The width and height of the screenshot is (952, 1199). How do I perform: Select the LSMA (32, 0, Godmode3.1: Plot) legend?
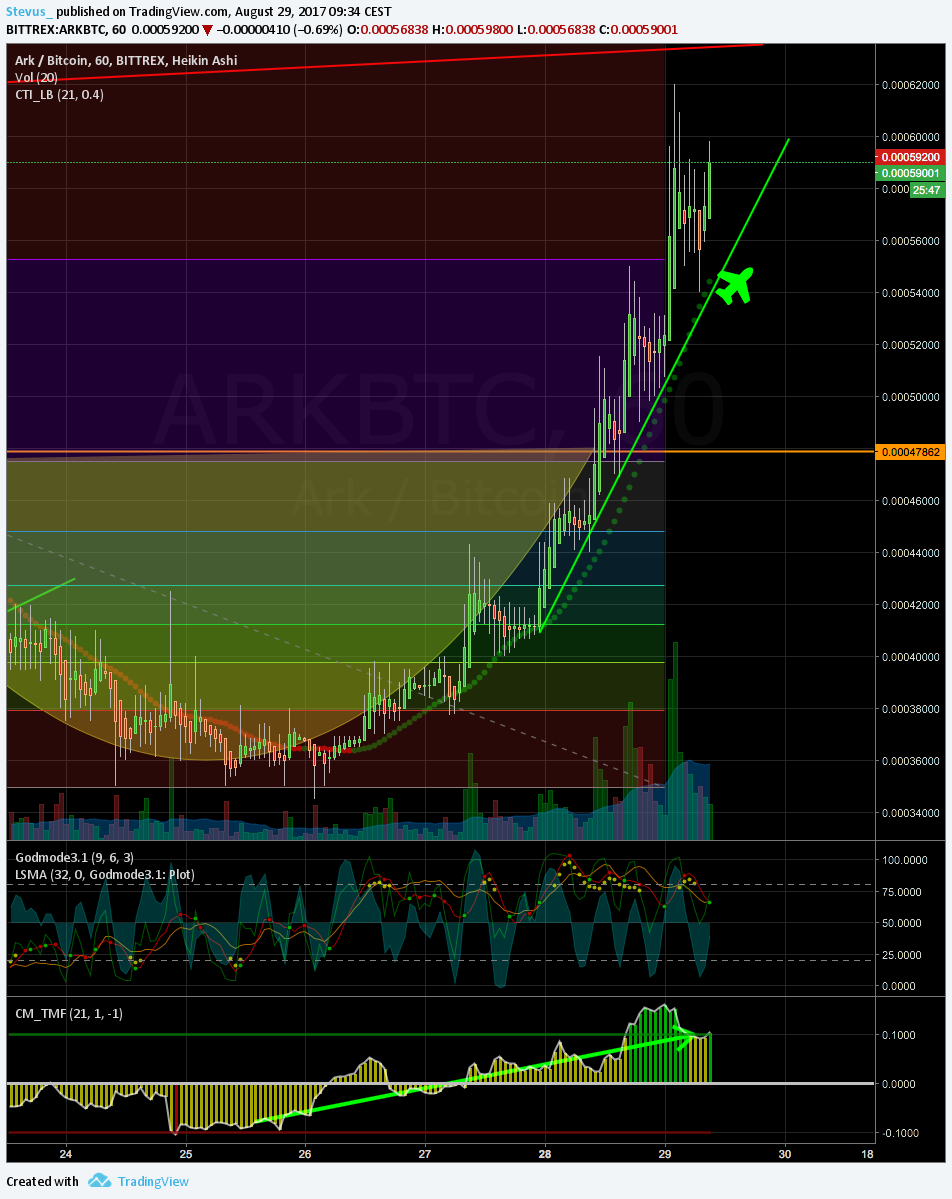105,874
